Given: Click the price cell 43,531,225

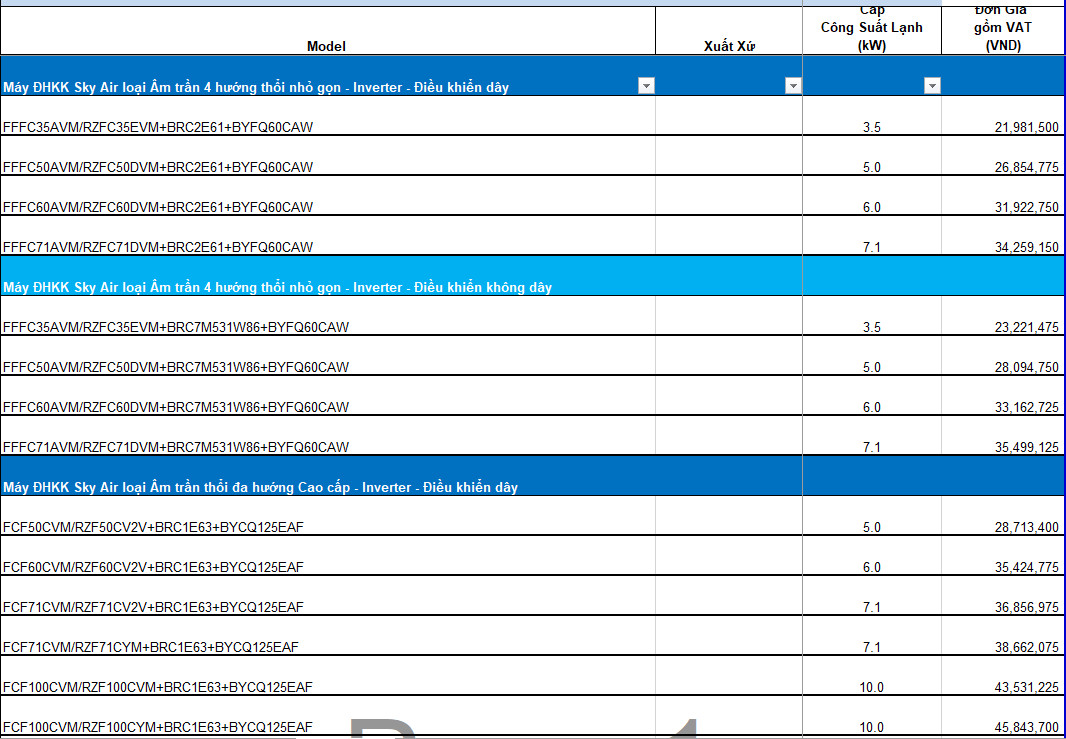Looking at the screenshot, I should [1027, 687].
